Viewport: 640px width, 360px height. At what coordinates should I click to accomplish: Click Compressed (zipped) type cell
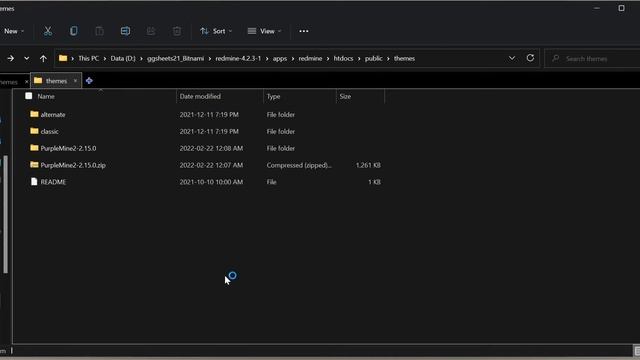299,165
